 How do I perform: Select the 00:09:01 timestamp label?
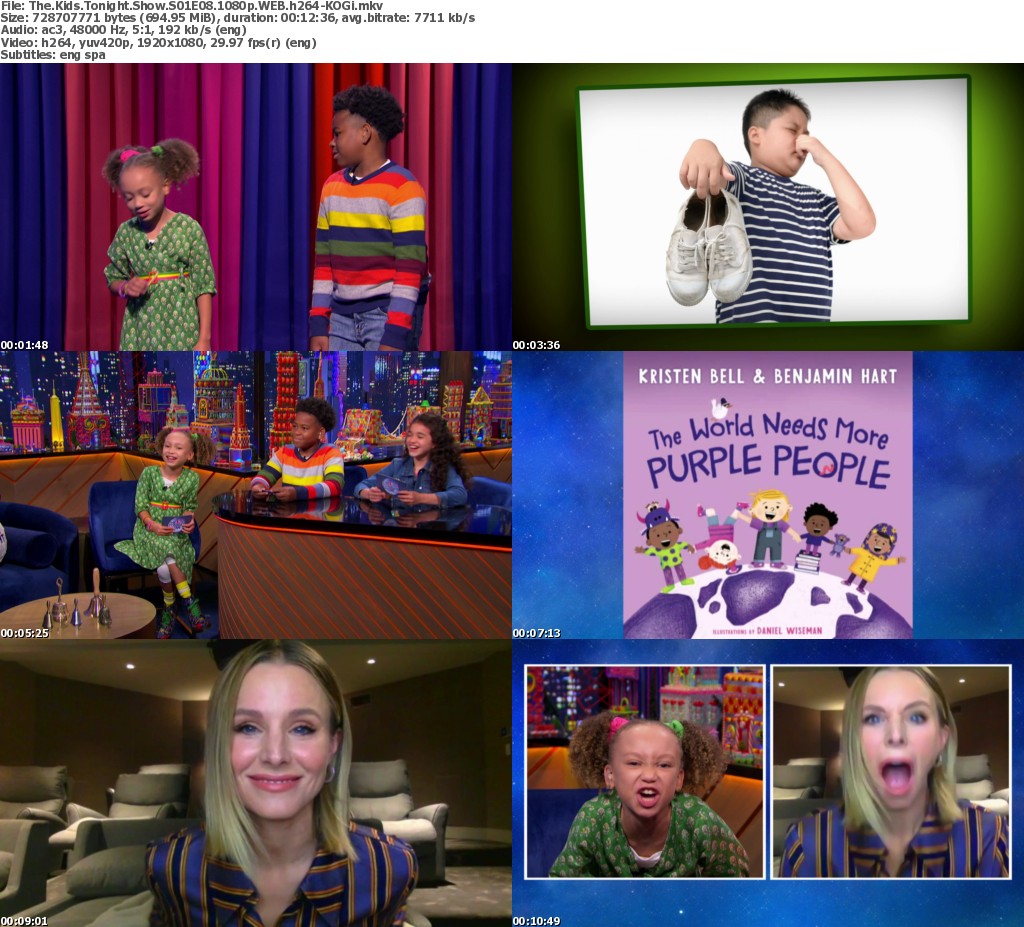point(25,920)
